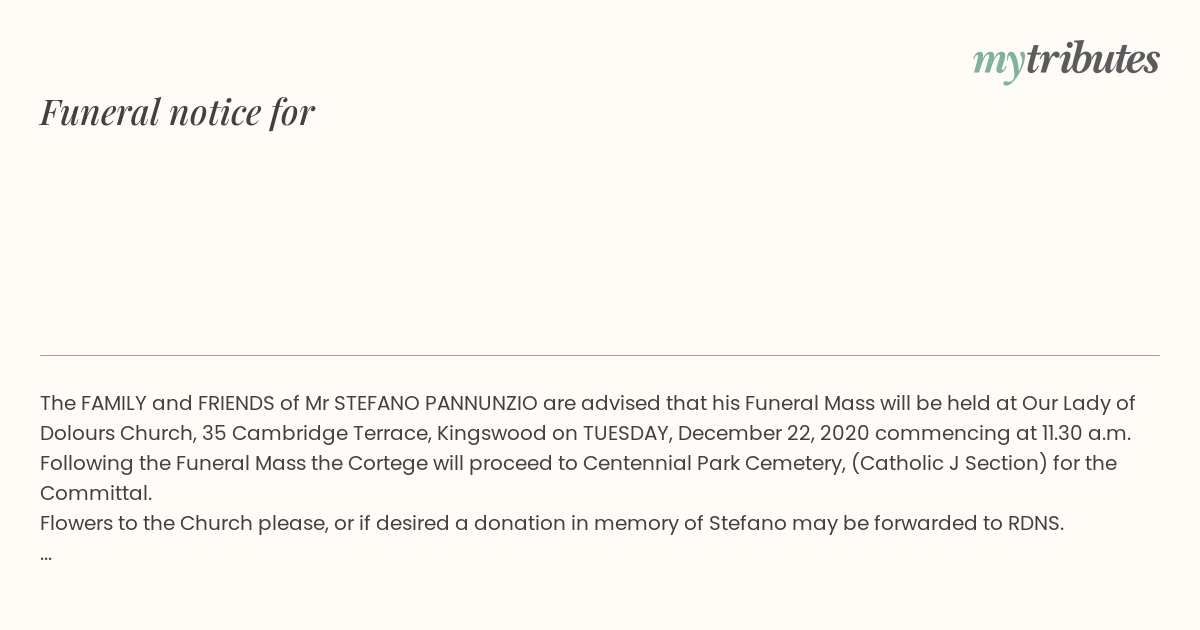Click the word 'Committal.'

(x=96, y=493)
